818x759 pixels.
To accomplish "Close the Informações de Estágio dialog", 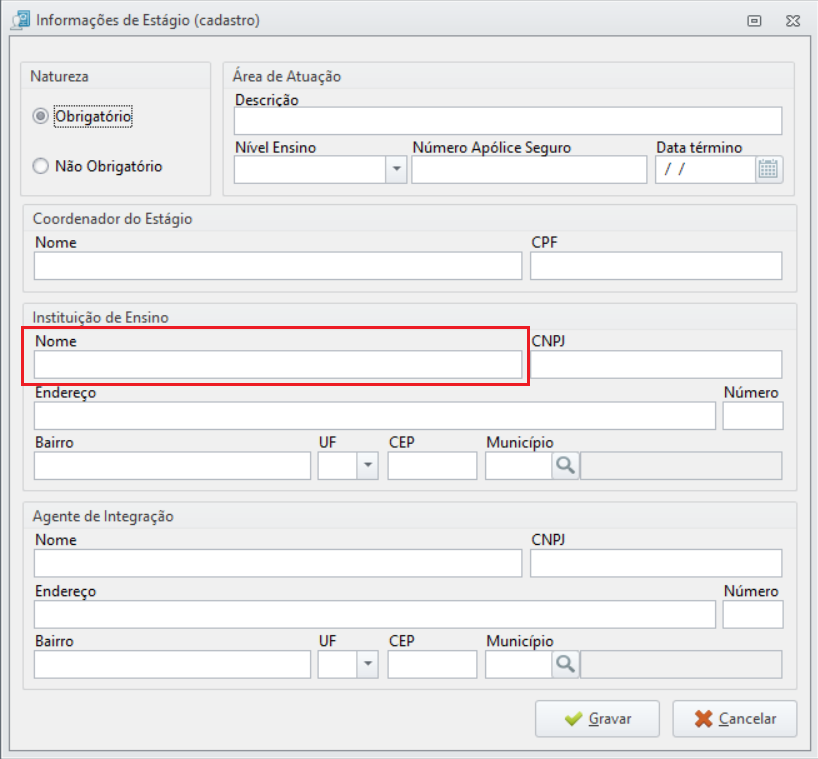I will pos(793,21).
